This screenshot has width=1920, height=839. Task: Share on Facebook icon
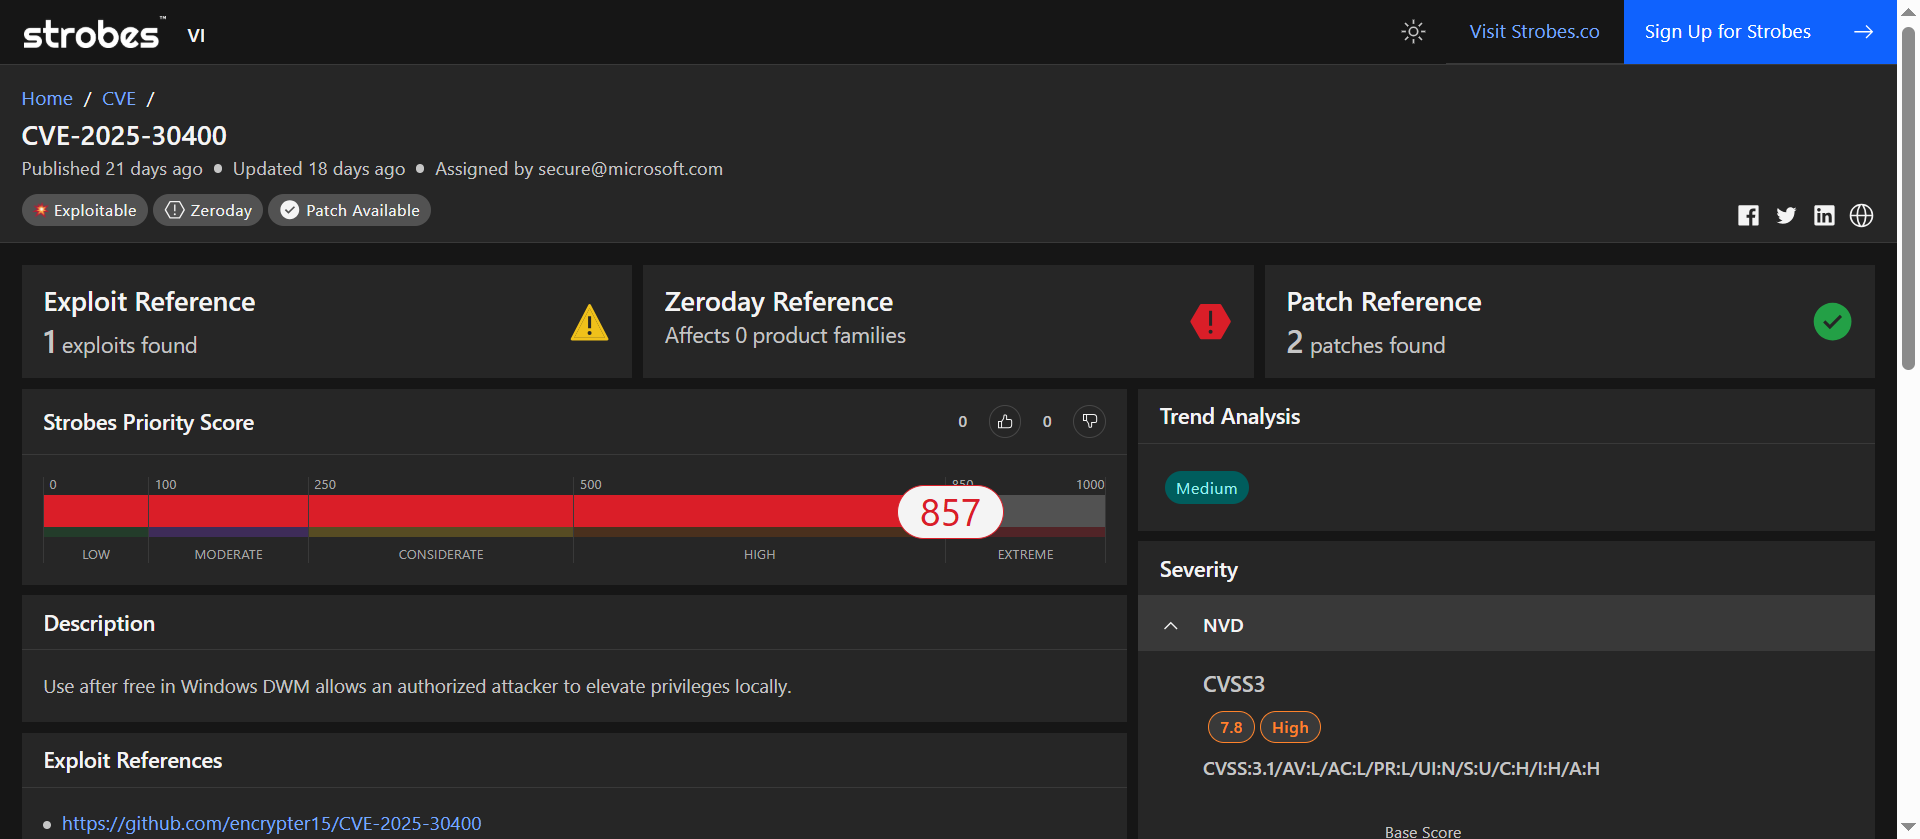click(x=1748, y=216)
